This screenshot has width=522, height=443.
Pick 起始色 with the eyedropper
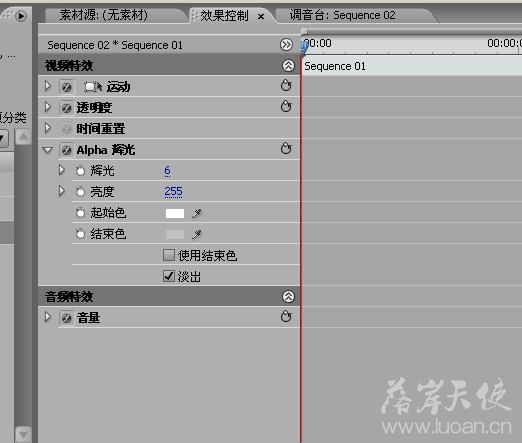point(197,213)
